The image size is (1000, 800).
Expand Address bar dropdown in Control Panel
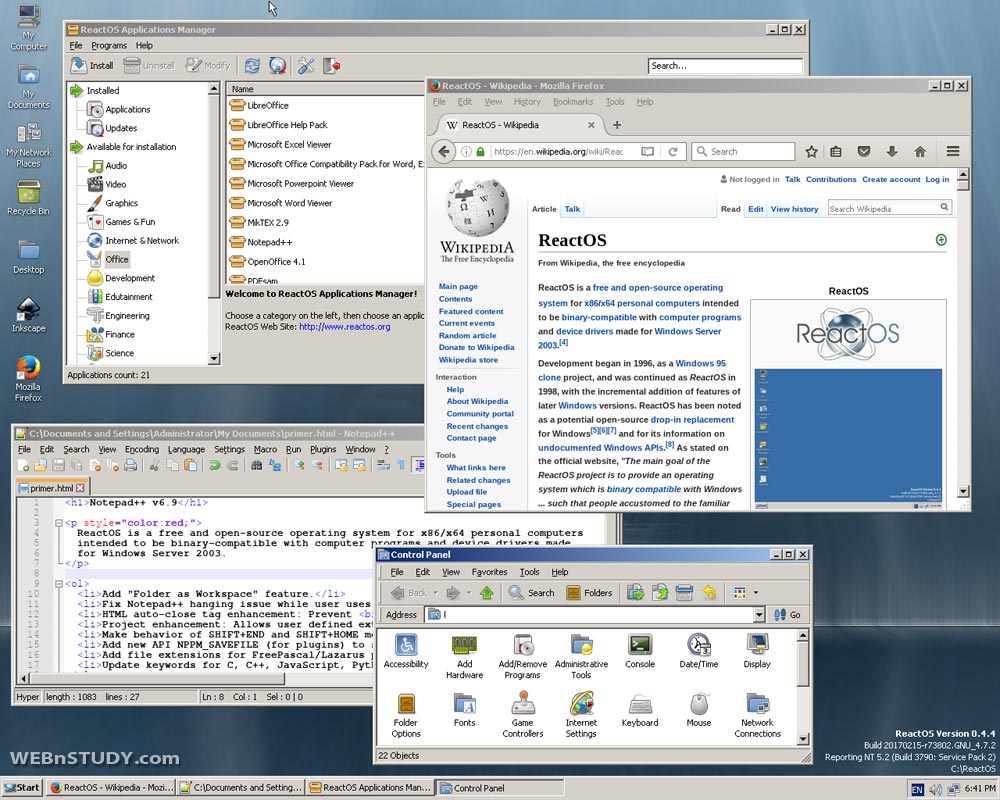[759, 615]
